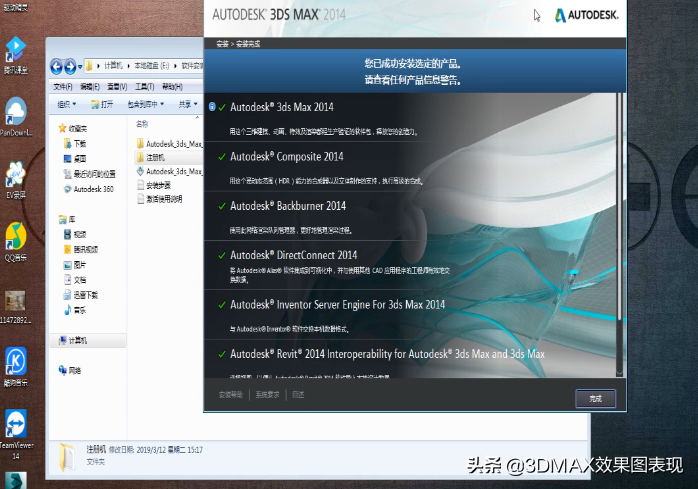Expand the arrow after 本地磁盘 (E:) in breadcrumb

(175, 66)
